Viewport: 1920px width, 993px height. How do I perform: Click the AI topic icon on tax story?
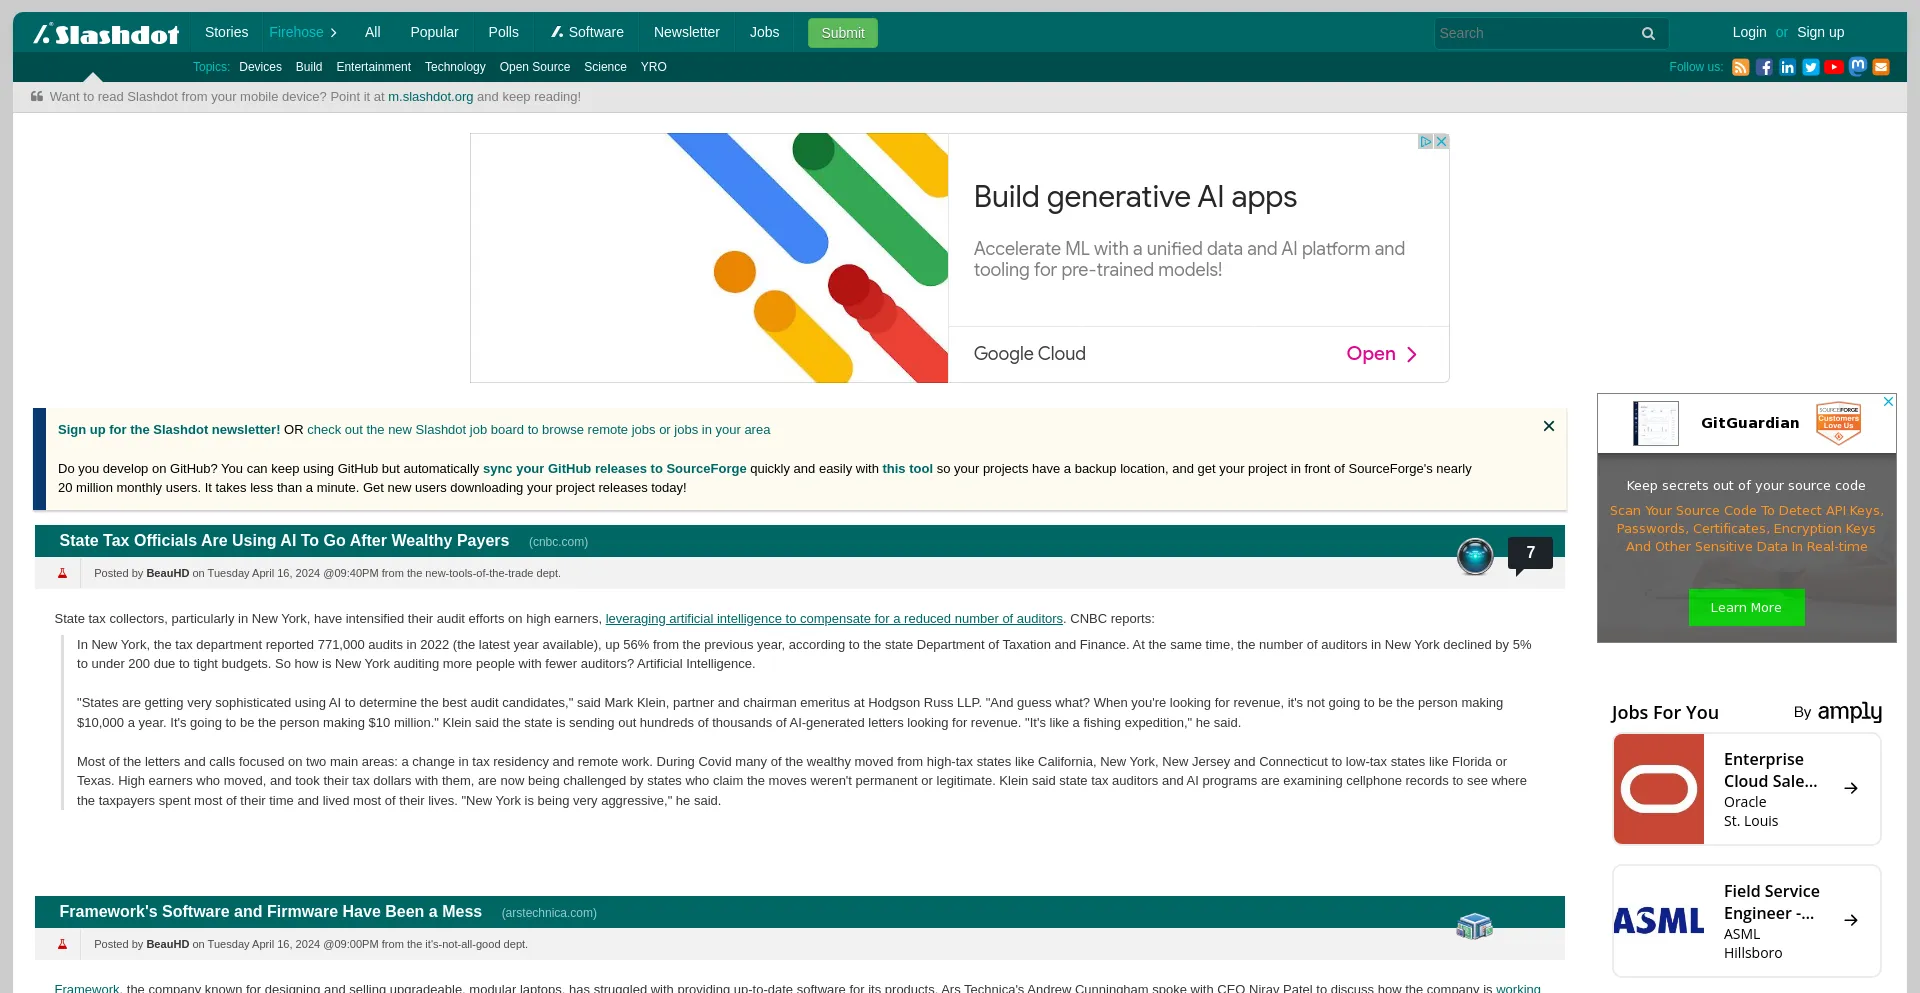pyautogui.click(x=1475, y=556)
